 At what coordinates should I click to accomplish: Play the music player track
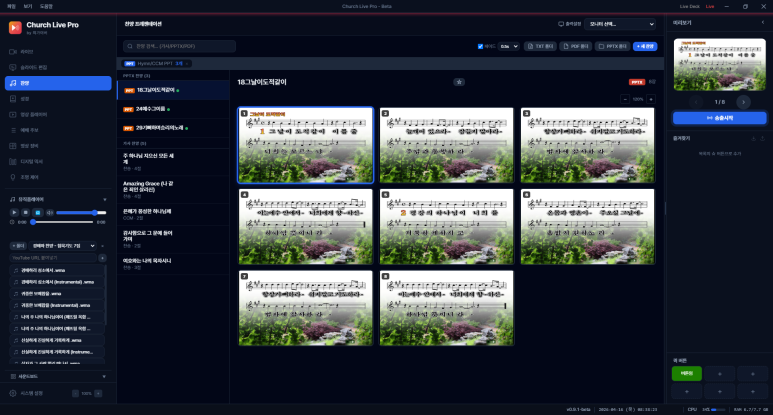tap(14, 212)
